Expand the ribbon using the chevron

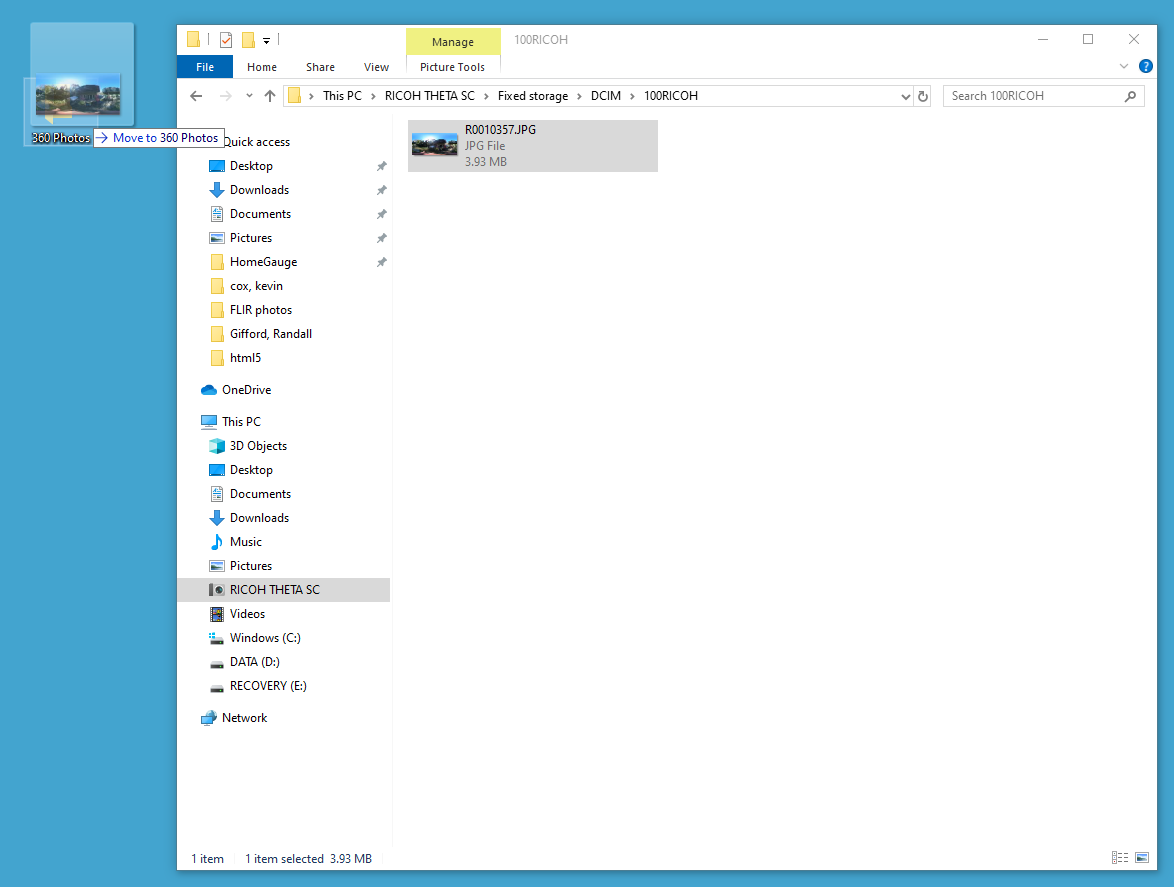1123,66
